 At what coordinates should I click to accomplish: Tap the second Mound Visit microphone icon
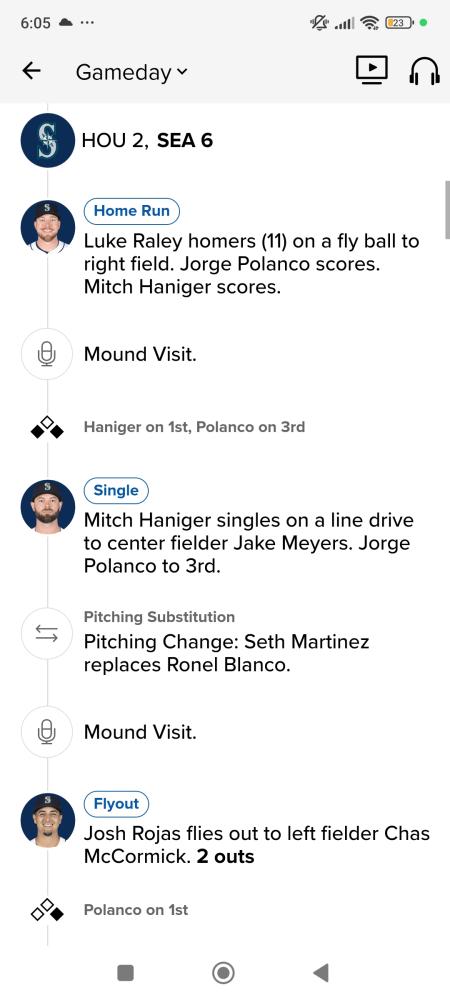point(47,732)
